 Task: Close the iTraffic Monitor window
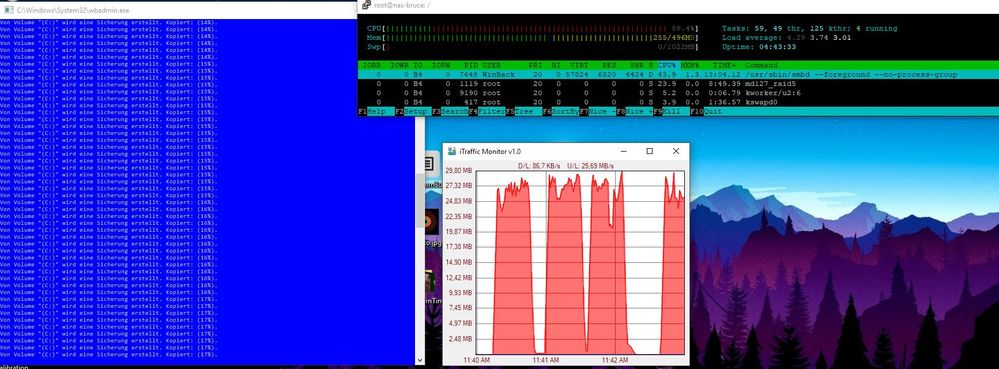tap(676, 151)
